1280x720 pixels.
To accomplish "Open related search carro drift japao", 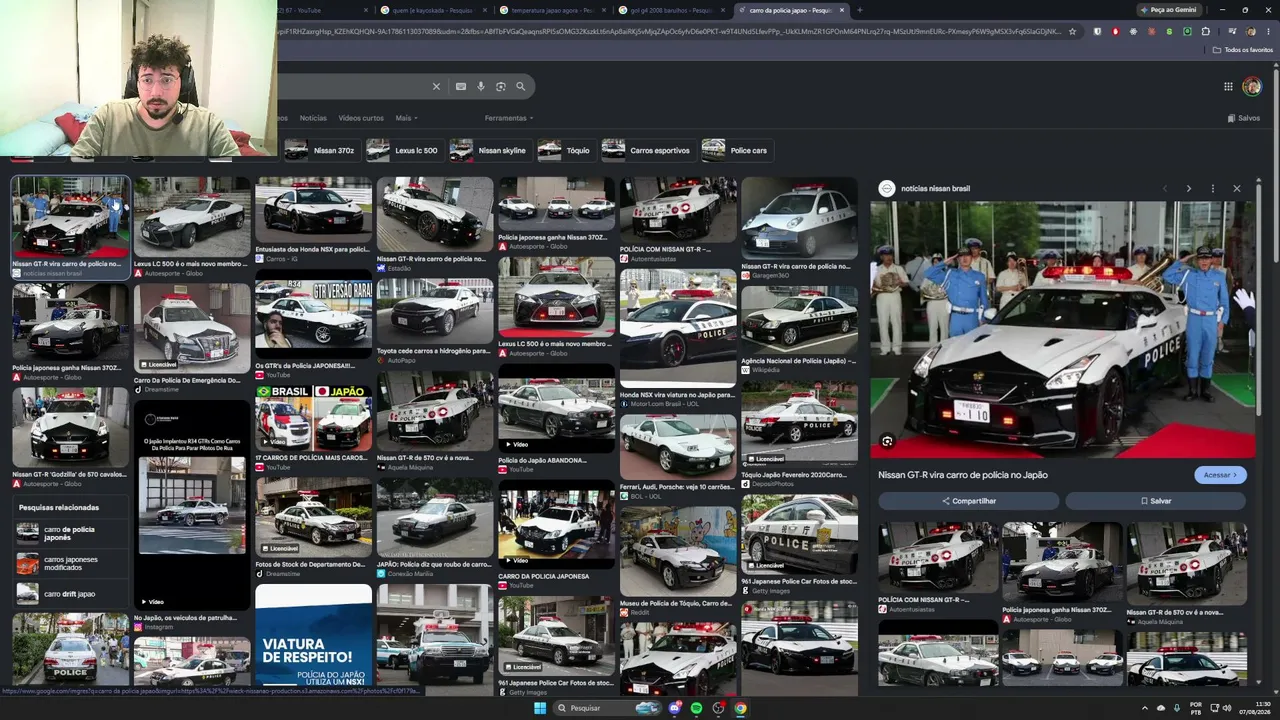I will click(x=72, y=594).
